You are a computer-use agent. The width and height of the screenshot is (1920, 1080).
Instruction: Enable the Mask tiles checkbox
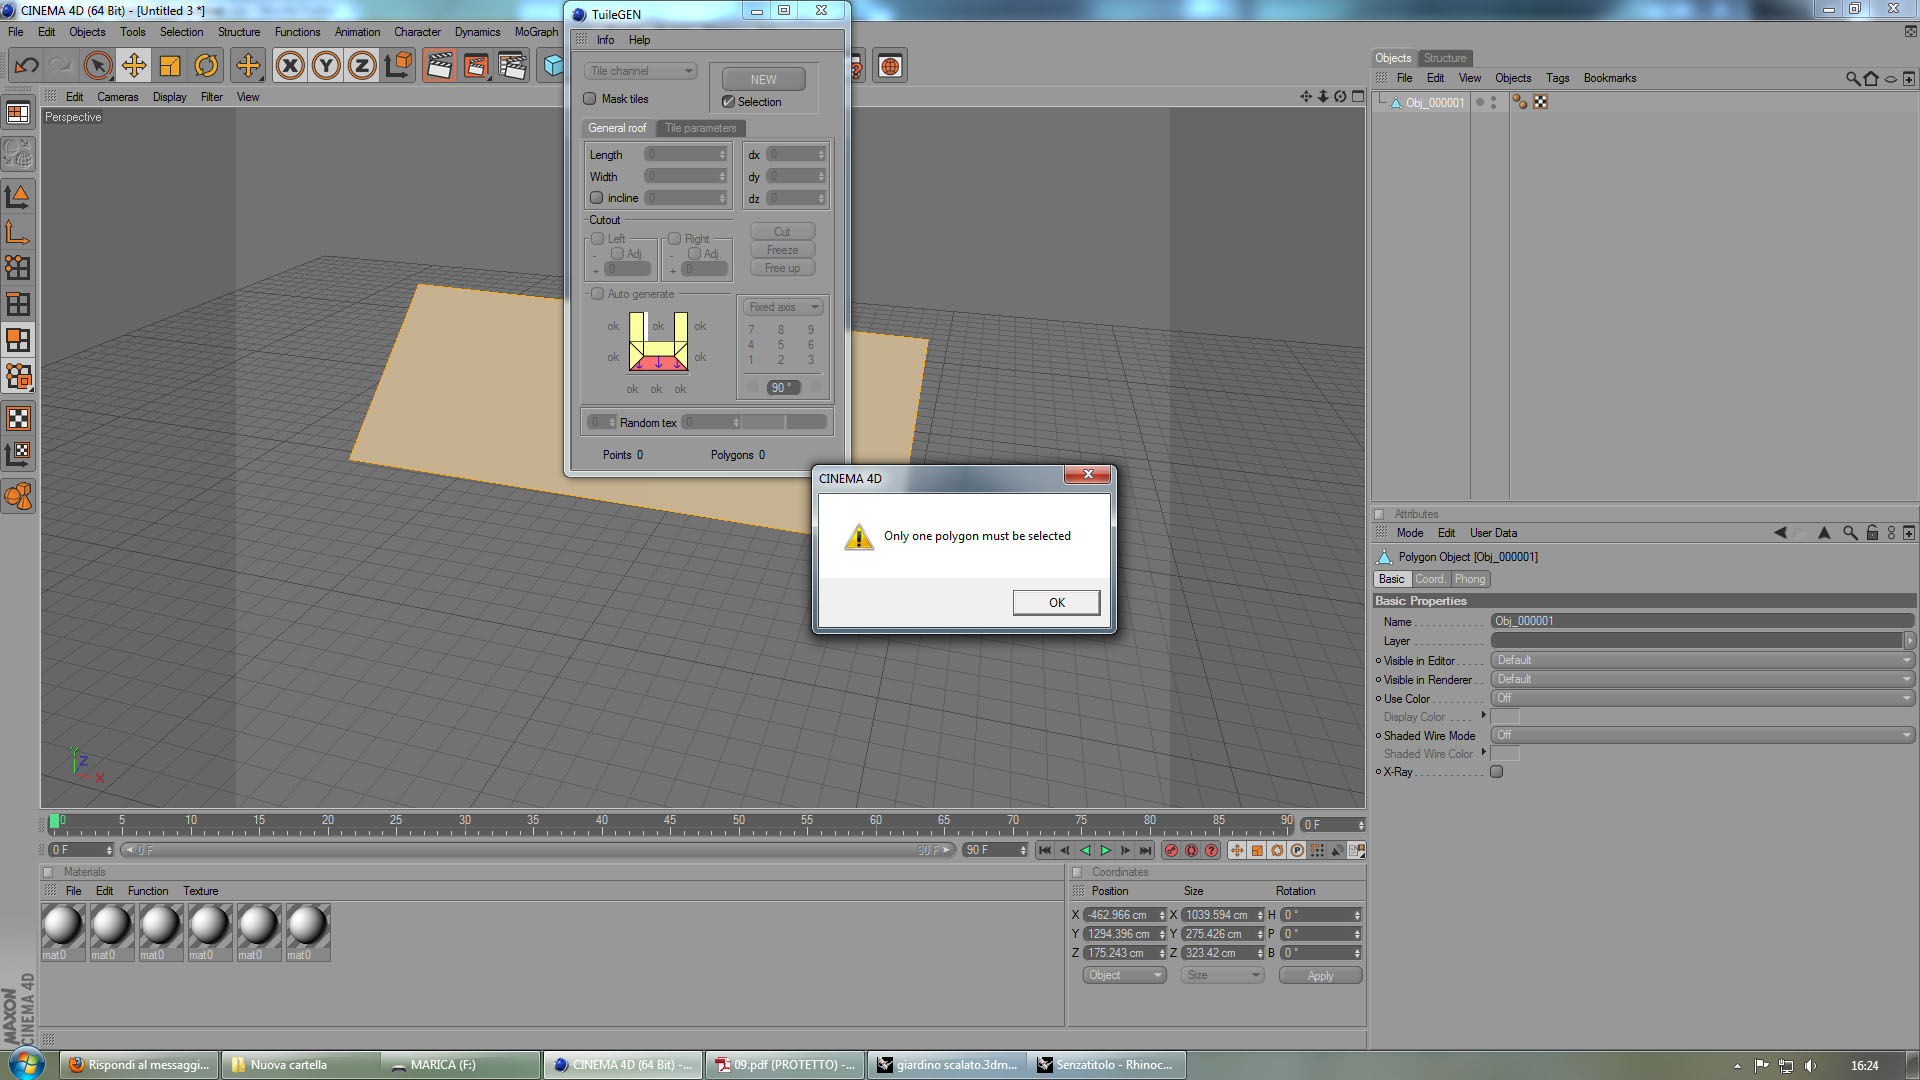(590, 99)
